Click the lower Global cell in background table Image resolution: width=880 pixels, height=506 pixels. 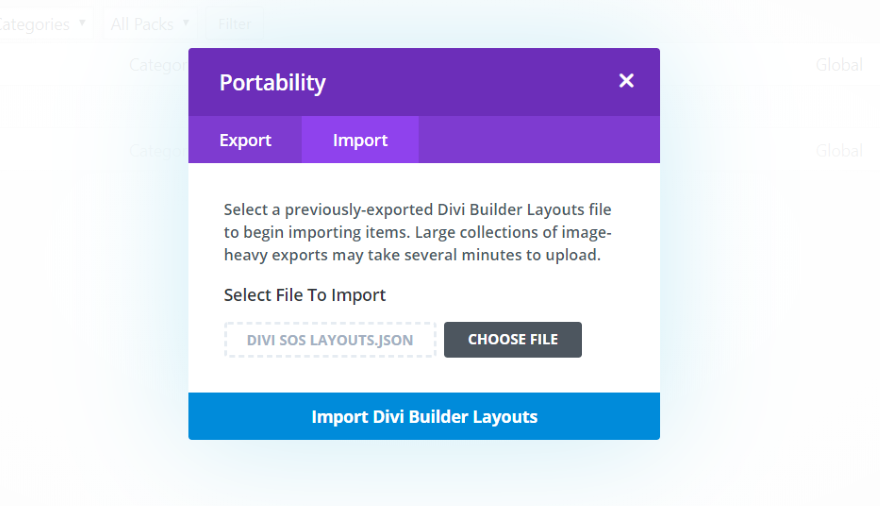tap(838, 151)
